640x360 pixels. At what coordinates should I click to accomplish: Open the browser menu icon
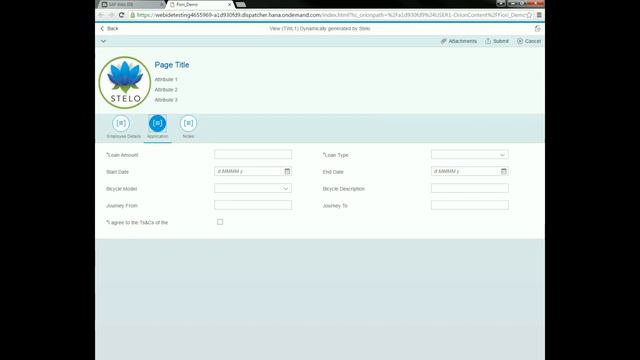pos(539,15)
